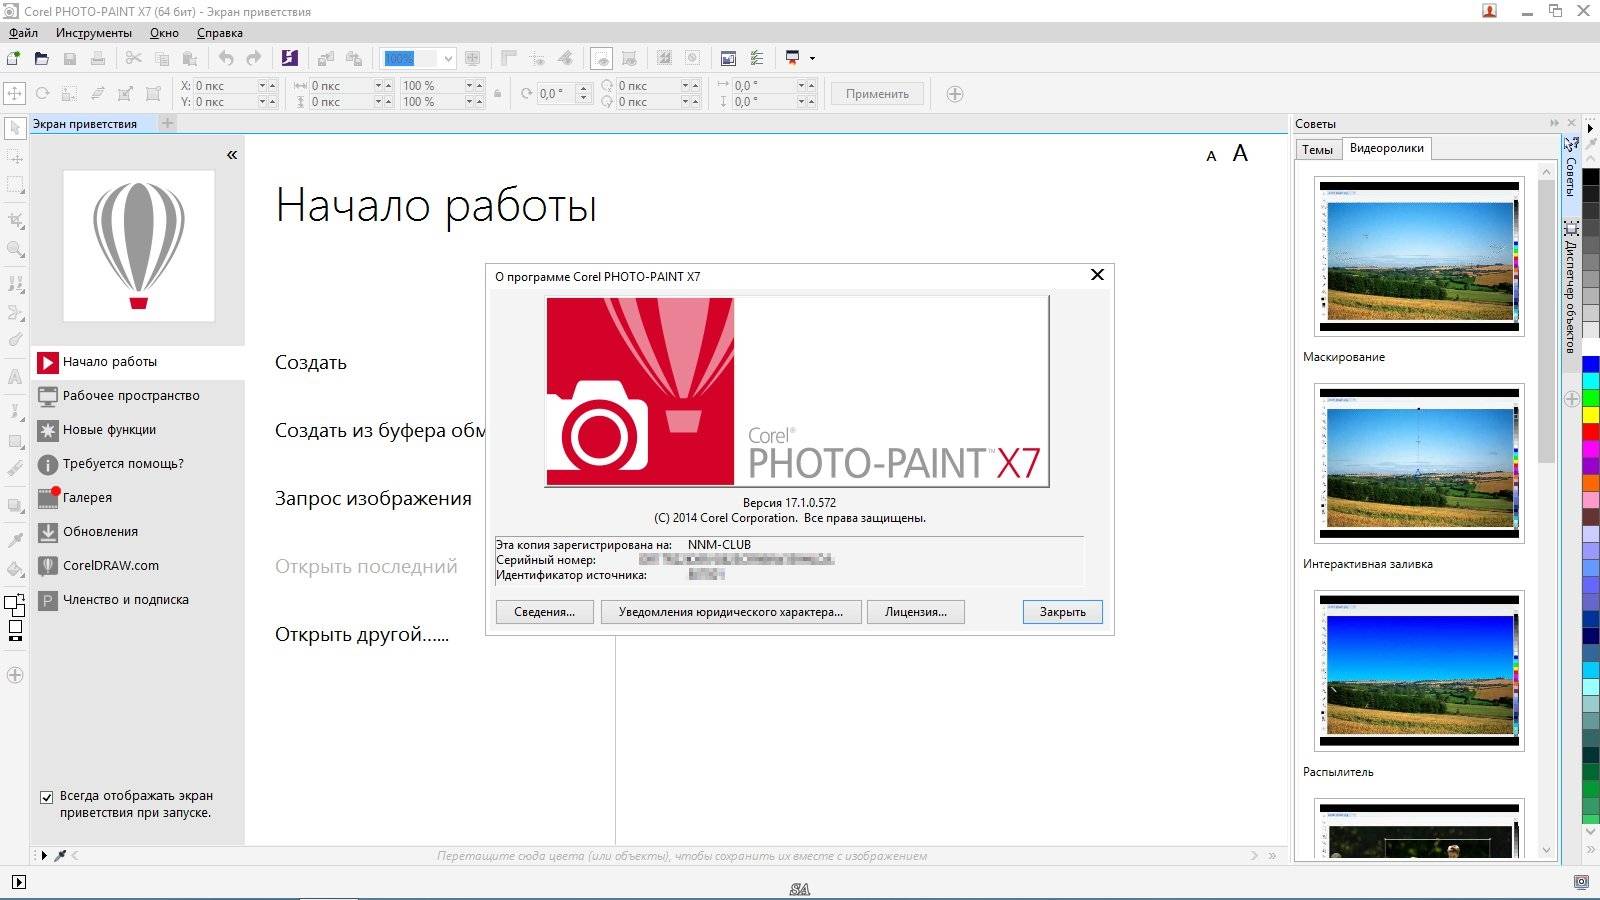Select the Fill bucket tool
The width and height of the screenshot is (1600, 900).
pyautogui.click(x=15, y=569)
